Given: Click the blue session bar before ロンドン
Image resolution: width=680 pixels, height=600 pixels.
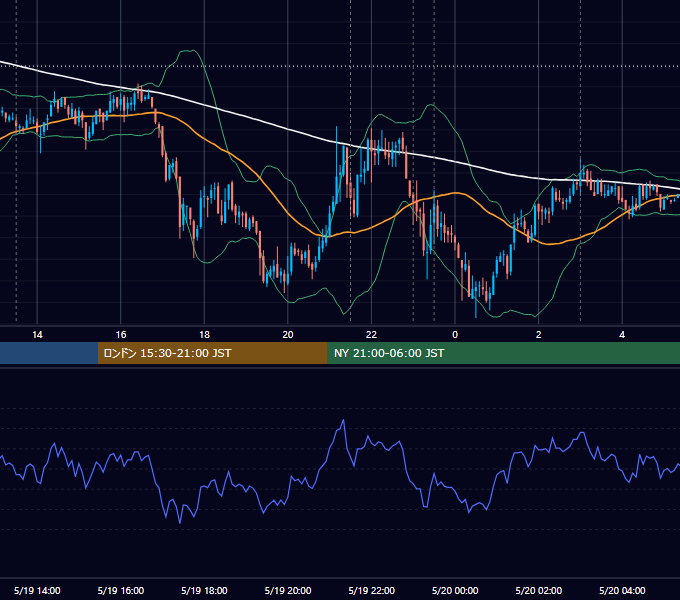Looking at the screenshot, I should click(x=49, y=353).
